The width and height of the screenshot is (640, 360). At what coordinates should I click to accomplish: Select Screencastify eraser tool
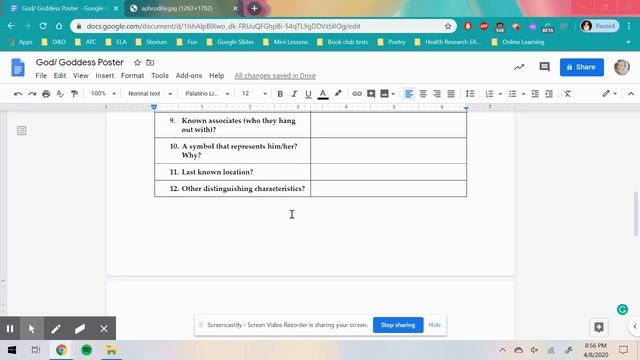(80, 329)
